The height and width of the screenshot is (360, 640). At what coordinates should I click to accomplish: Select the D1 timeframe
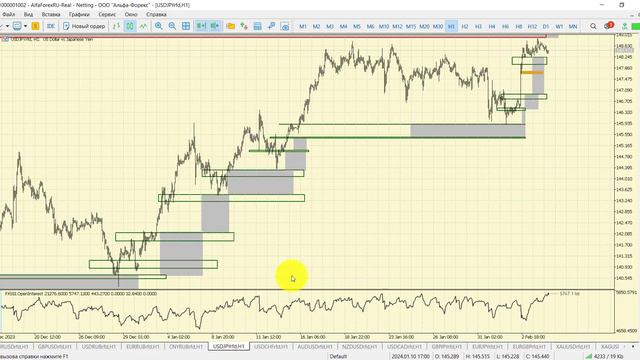pos(546,26)
